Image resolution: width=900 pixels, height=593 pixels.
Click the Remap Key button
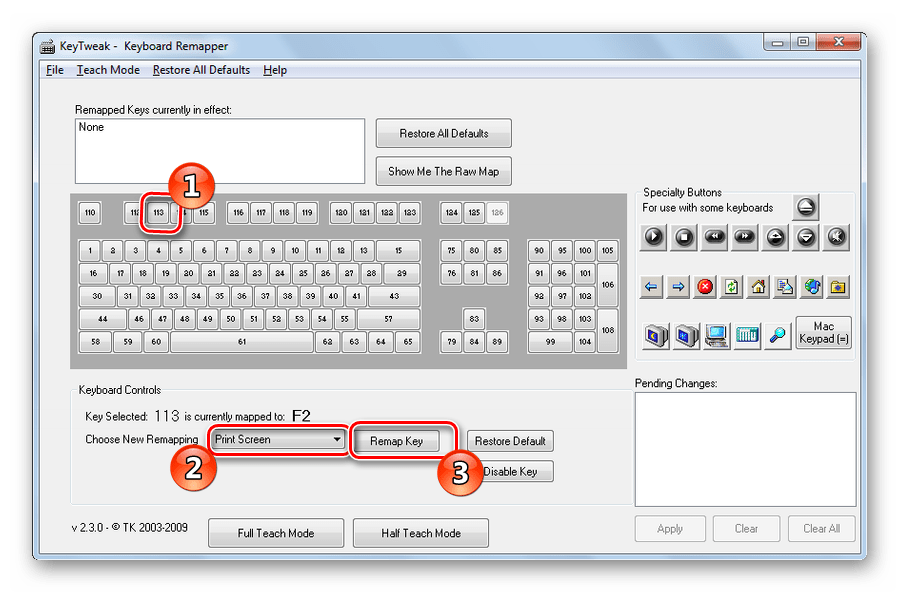coord(397,441)
